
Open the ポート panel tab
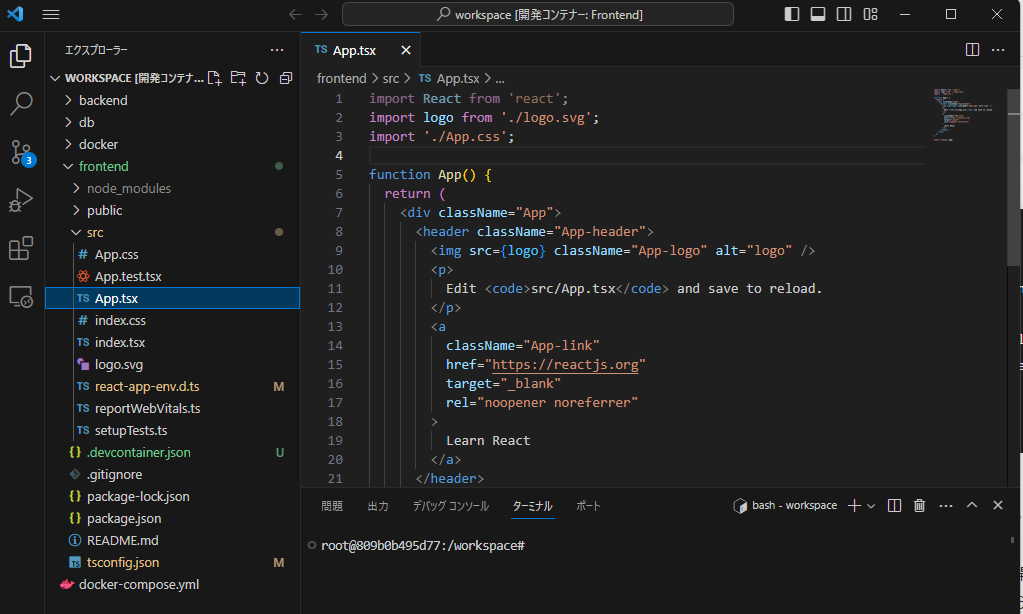click(x=586, y=506)
